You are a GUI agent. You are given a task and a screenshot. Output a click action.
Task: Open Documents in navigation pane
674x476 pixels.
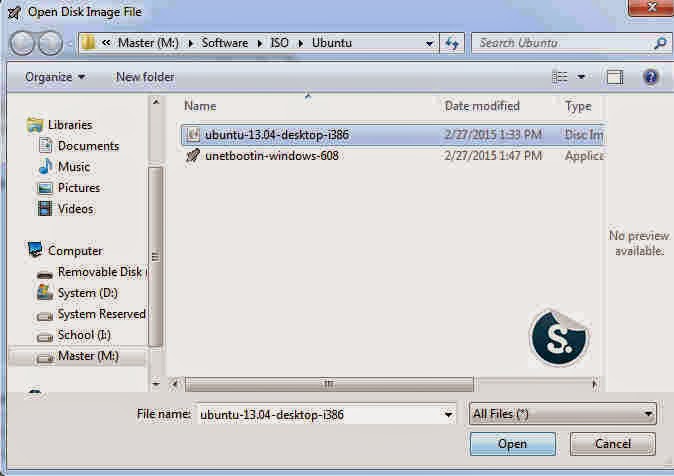tap(89, 146)
